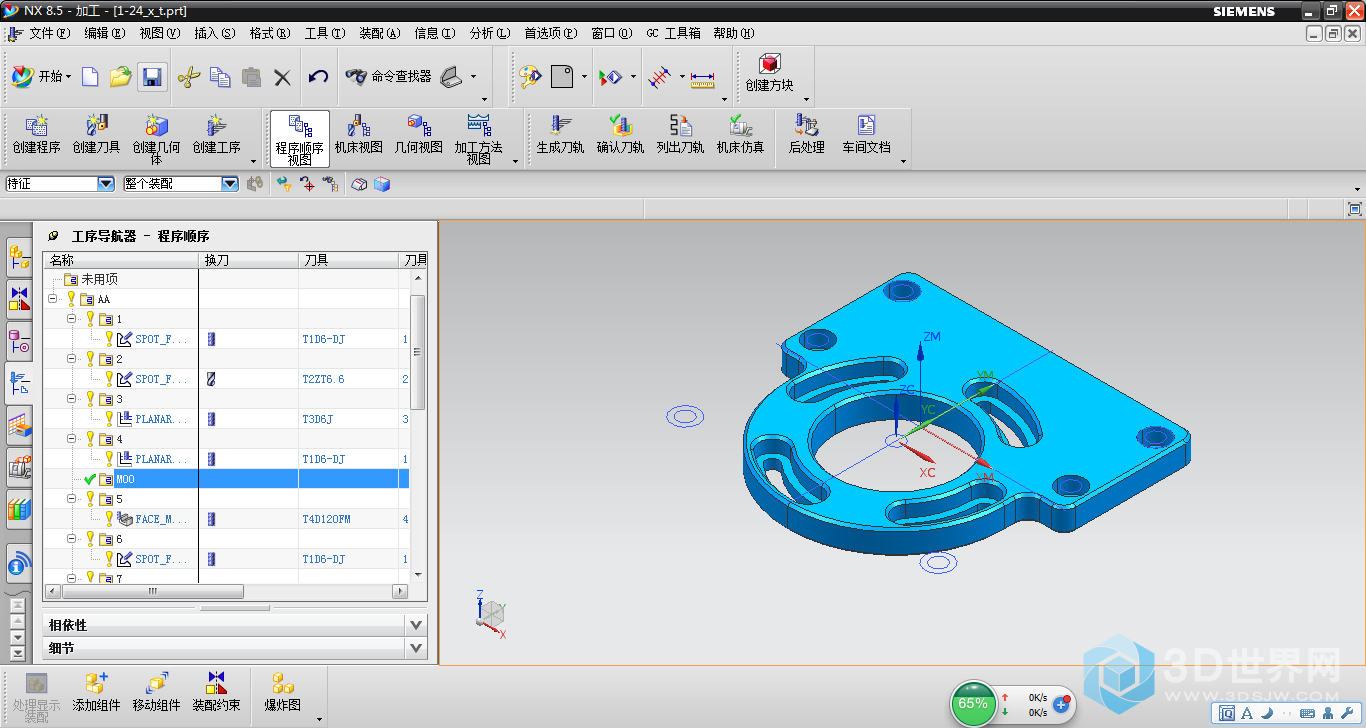This screenshot has height=728, width=1366.
Task: Select the MOO program row
Action: (x=226, y=479)
